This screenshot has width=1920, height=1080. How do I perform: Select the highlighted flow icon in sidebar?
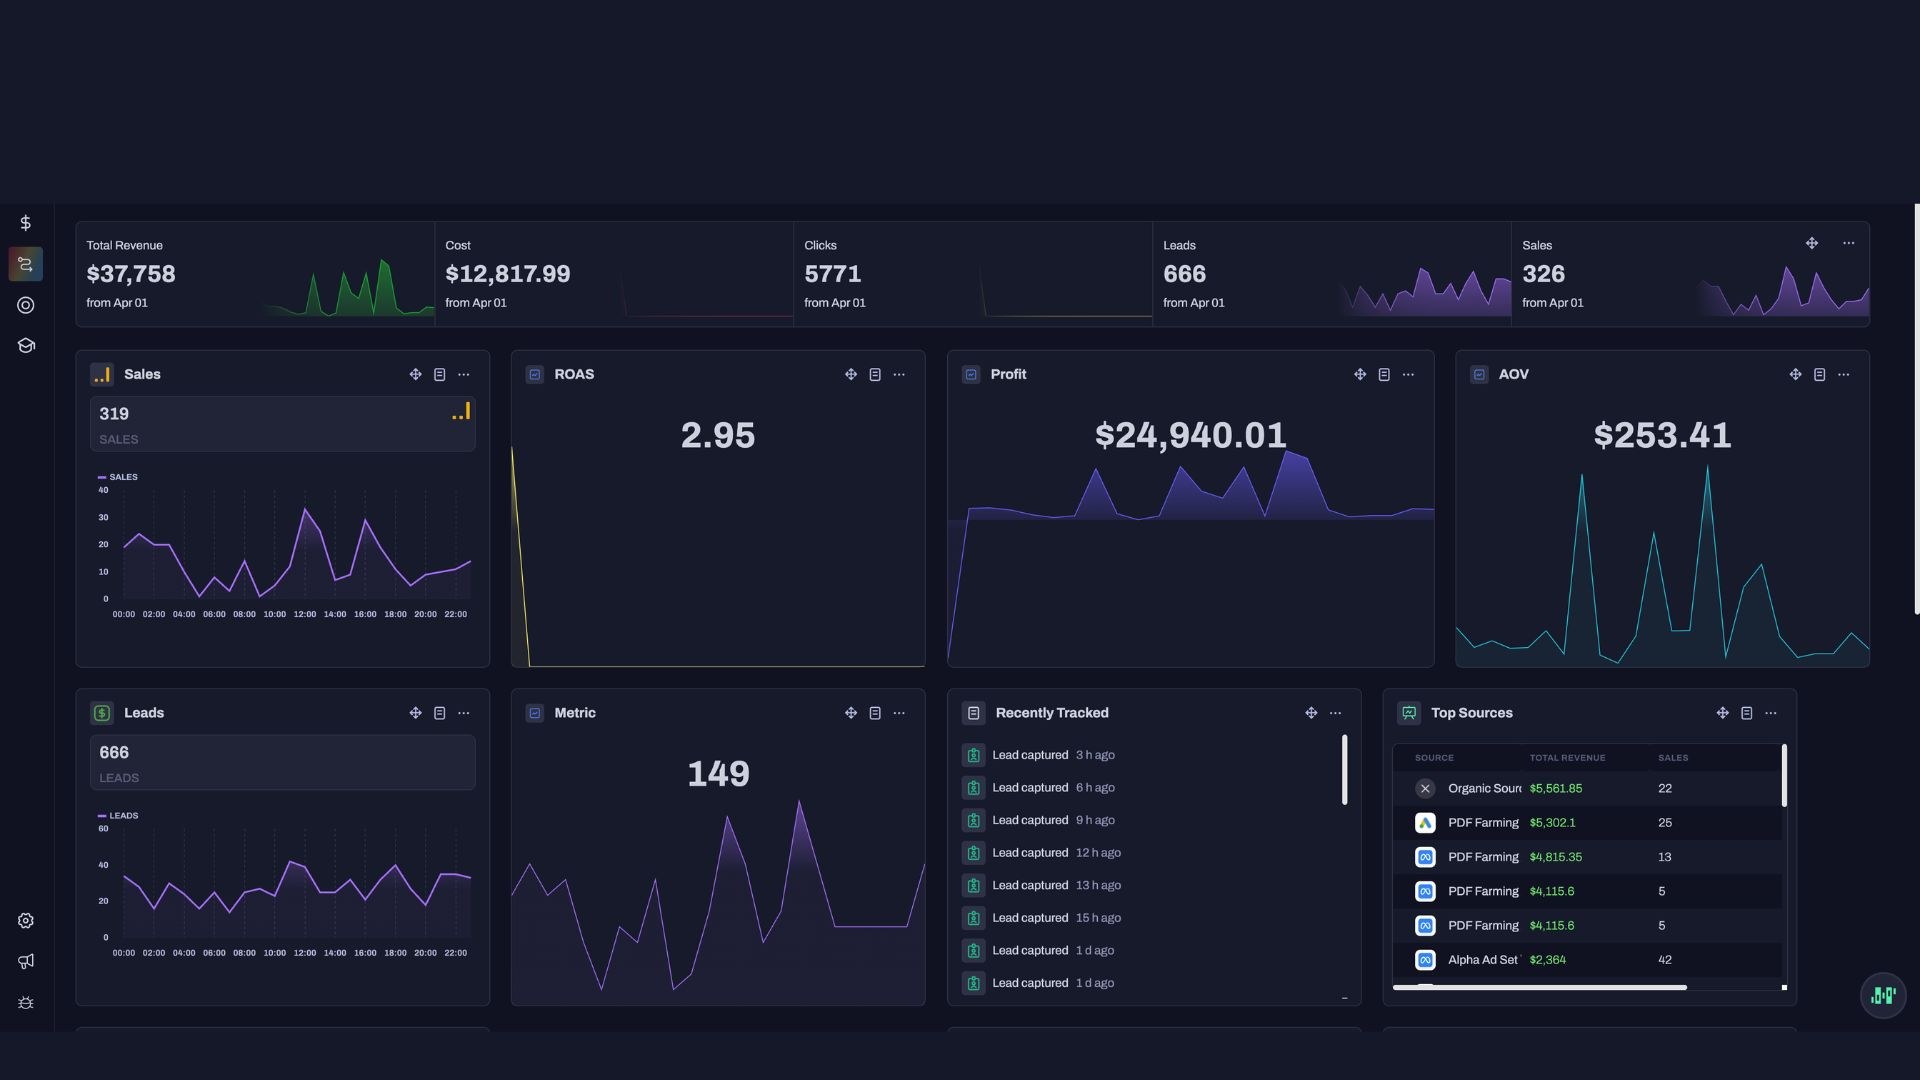tap(26, 264)
